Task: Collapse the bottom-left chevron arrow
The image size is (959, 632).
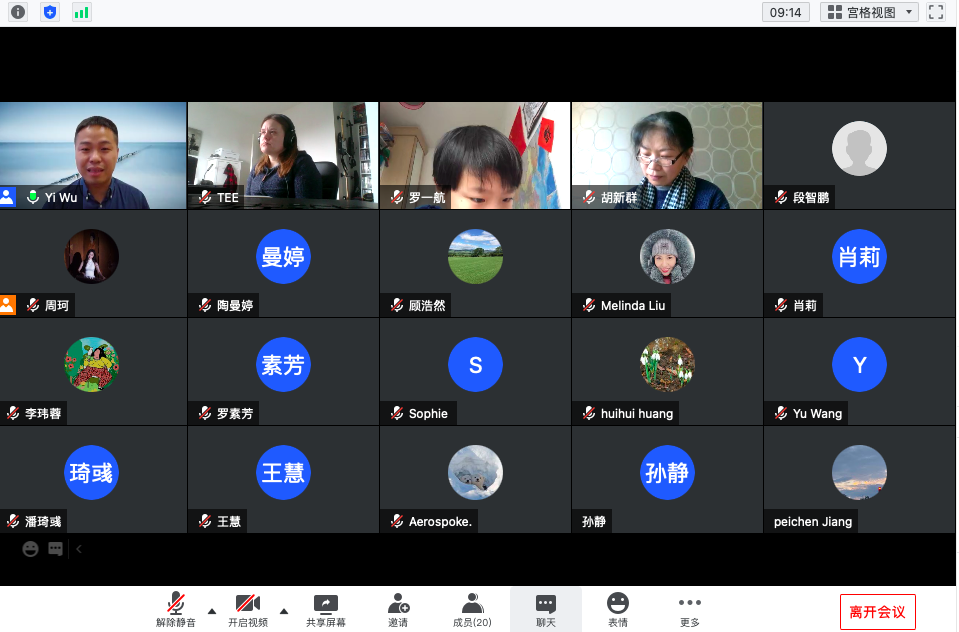Action: click(x=79, y=549)
